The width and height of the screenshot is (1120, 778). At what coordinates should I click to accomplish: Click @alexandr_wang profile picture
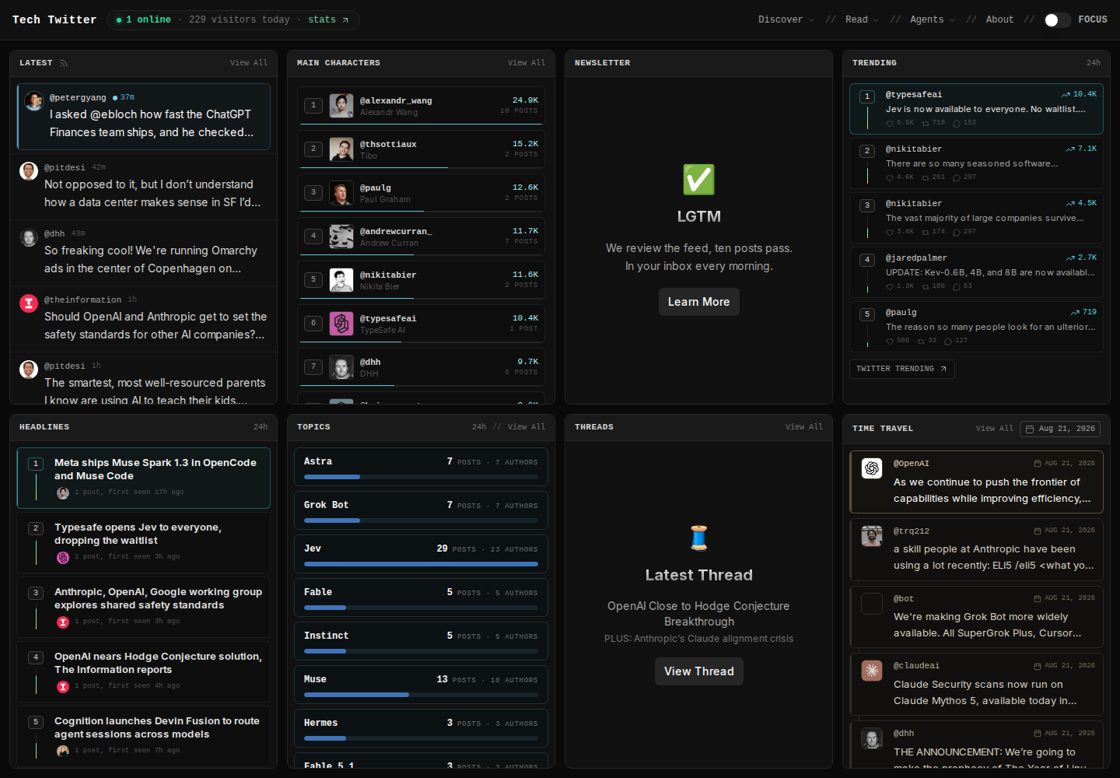341,106
